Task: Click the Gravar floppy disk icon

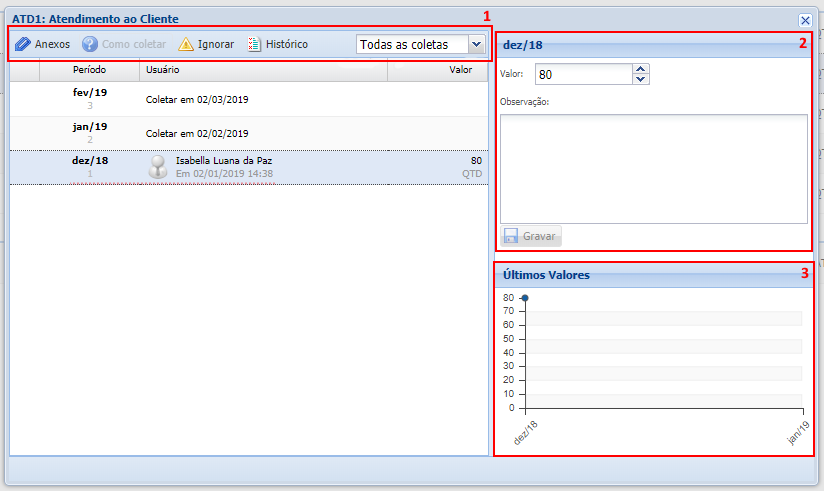Action: click(x=511, y=236)
